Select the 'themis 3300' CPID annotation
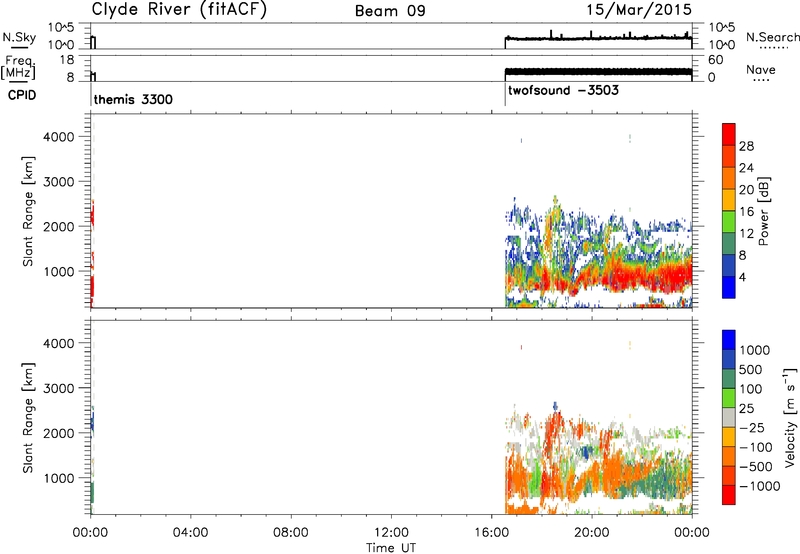The width and height of the screenshot is (800, 554). 133,99
